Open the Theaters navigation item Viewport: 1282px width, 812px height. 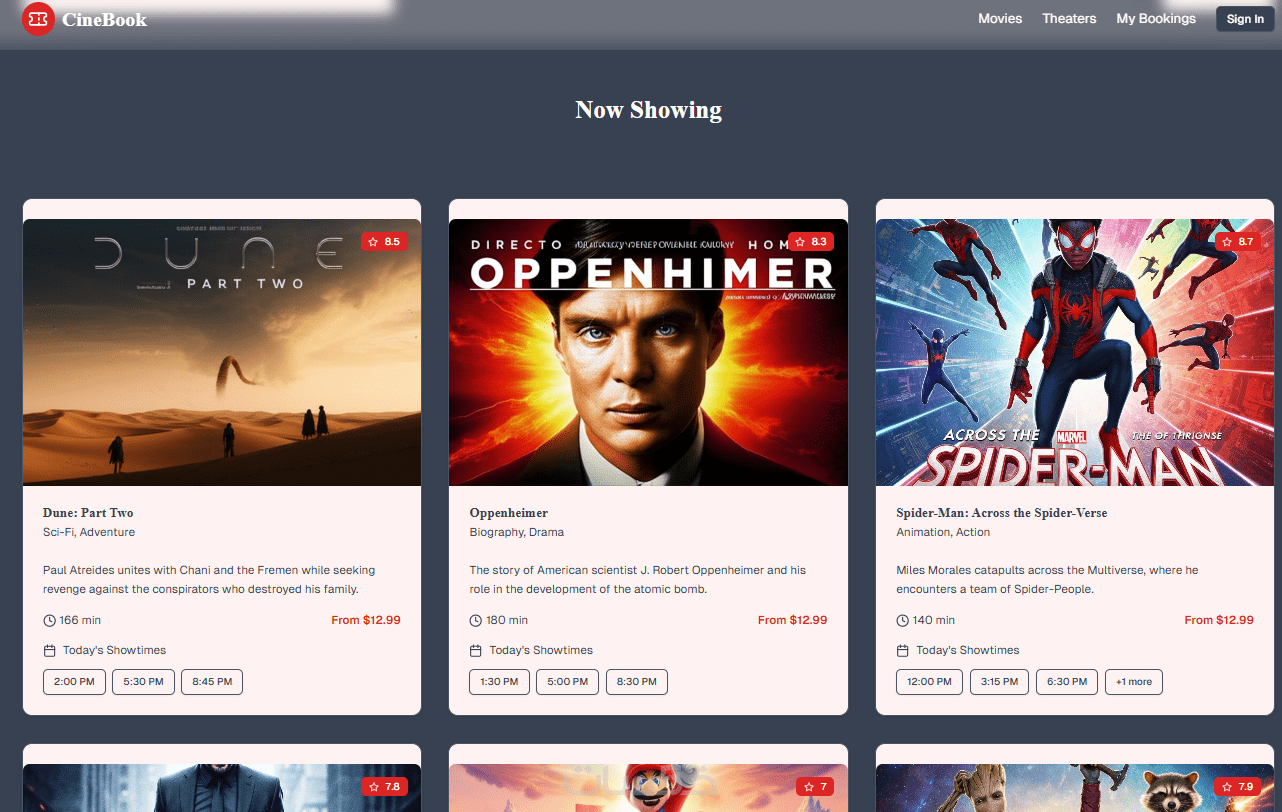click(1069, 19)
